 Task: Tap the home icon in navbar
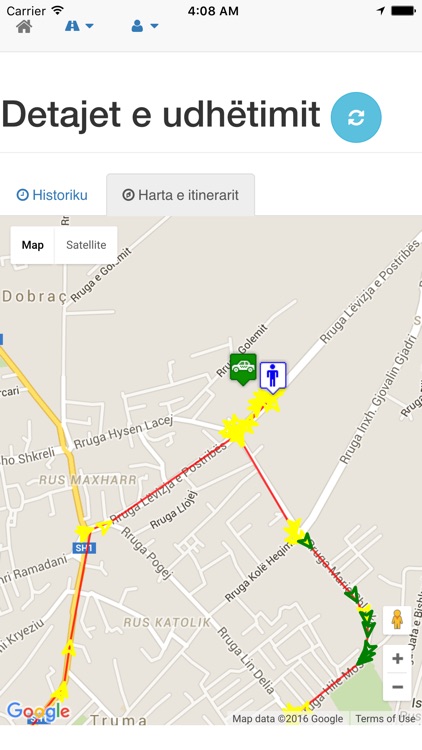[24, 26]
